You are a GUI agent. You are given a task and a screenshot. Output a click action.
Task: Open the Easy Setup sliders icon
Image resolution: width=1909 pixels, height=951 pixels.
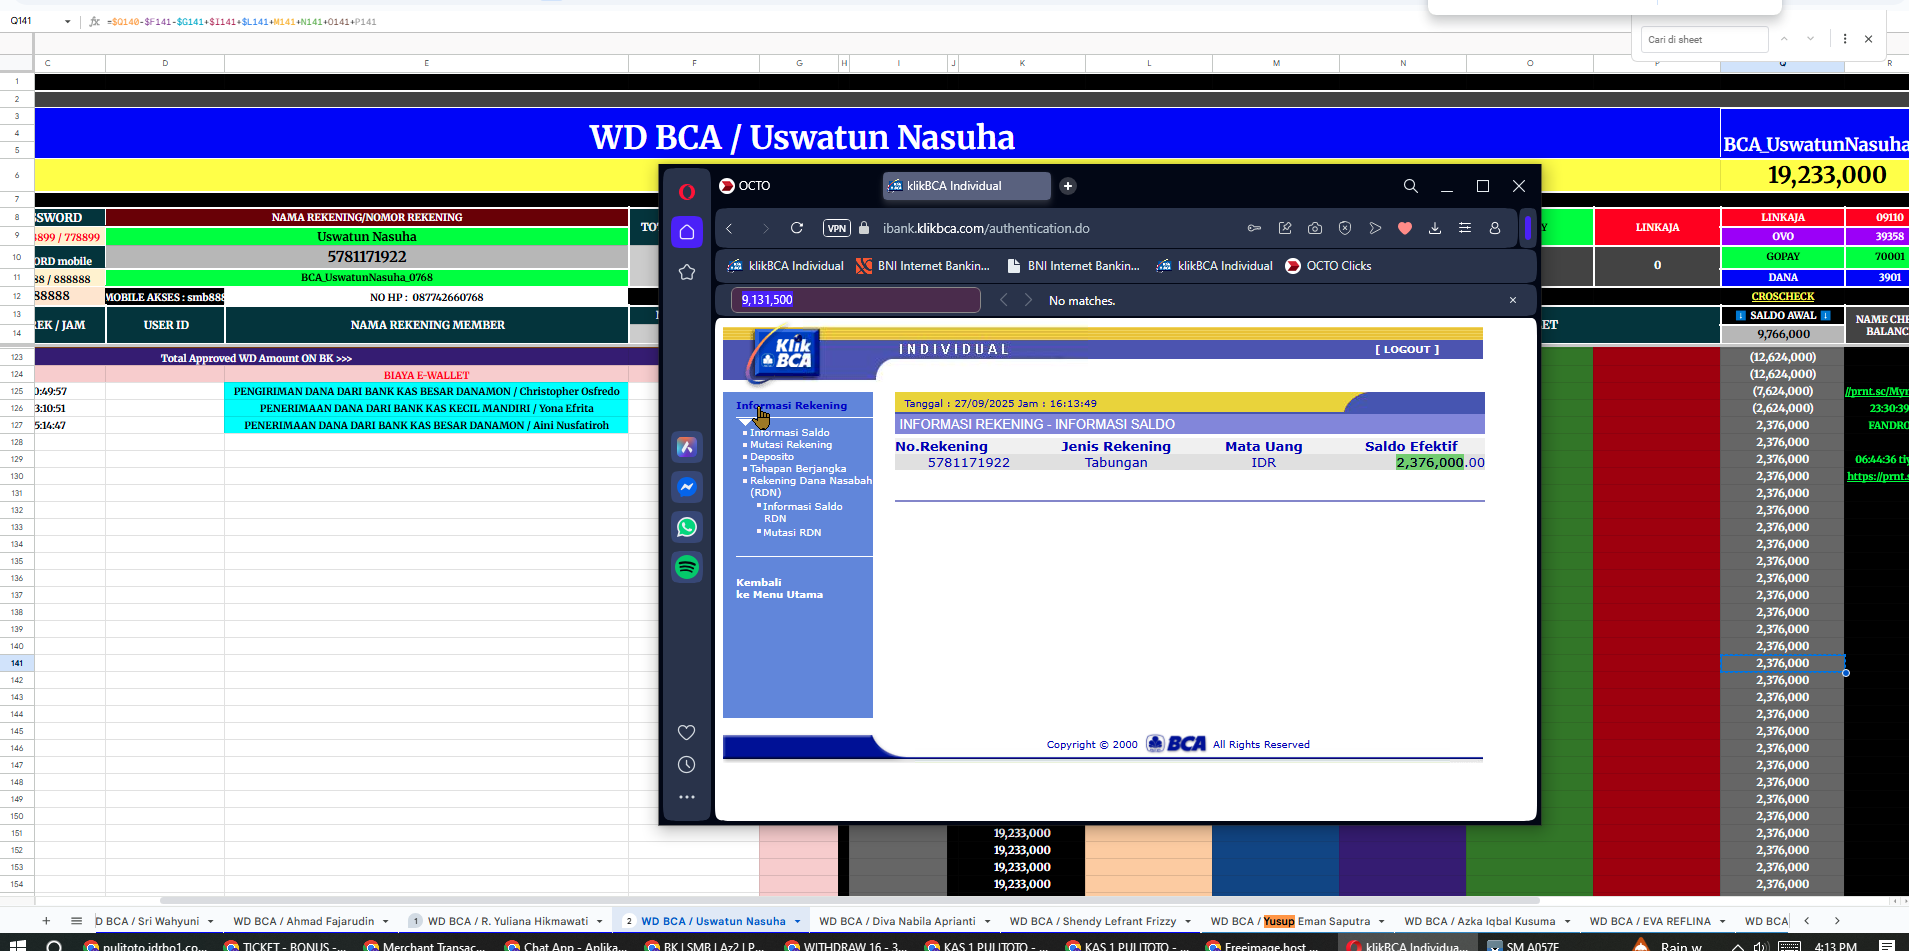tap(1465, 228)
